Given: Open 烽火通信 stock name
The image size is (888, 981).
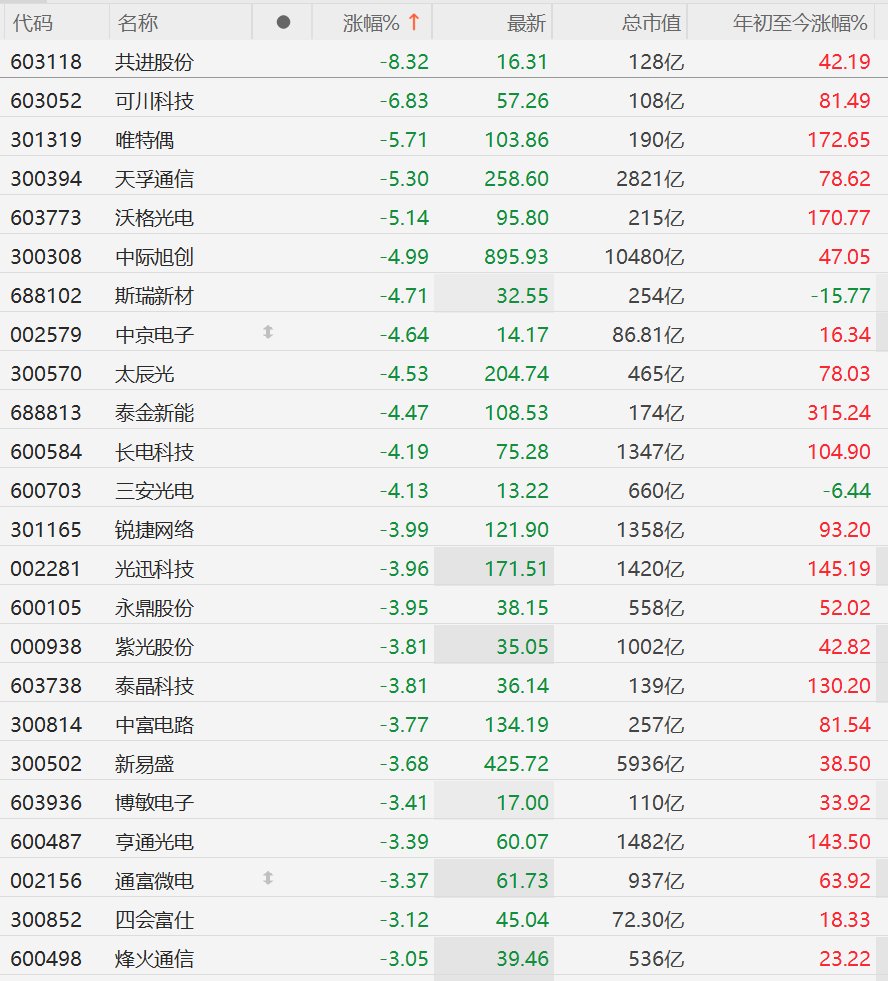Looking at the screenshot, I should click(155, 958).
